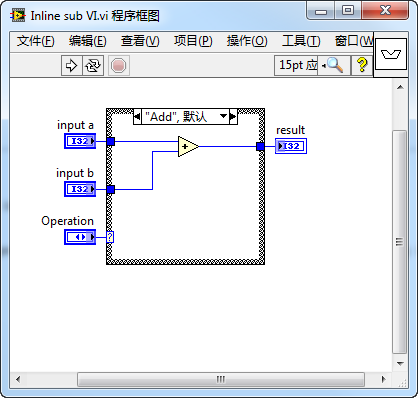Select the Add function triangle node
418x398 pixels.
[188, 146]
